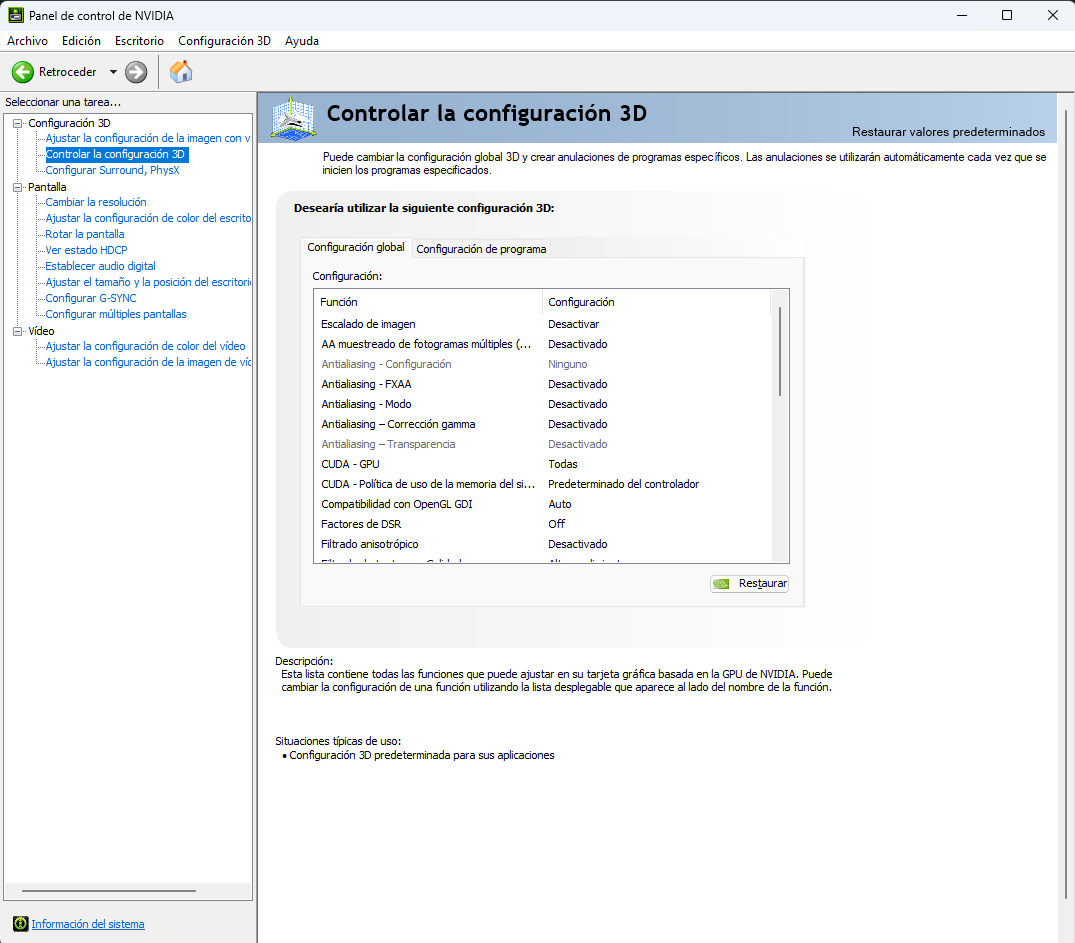Open Configurar múltiples pantallas
This screenshot has width=1075, height=943.
point(116,314)
